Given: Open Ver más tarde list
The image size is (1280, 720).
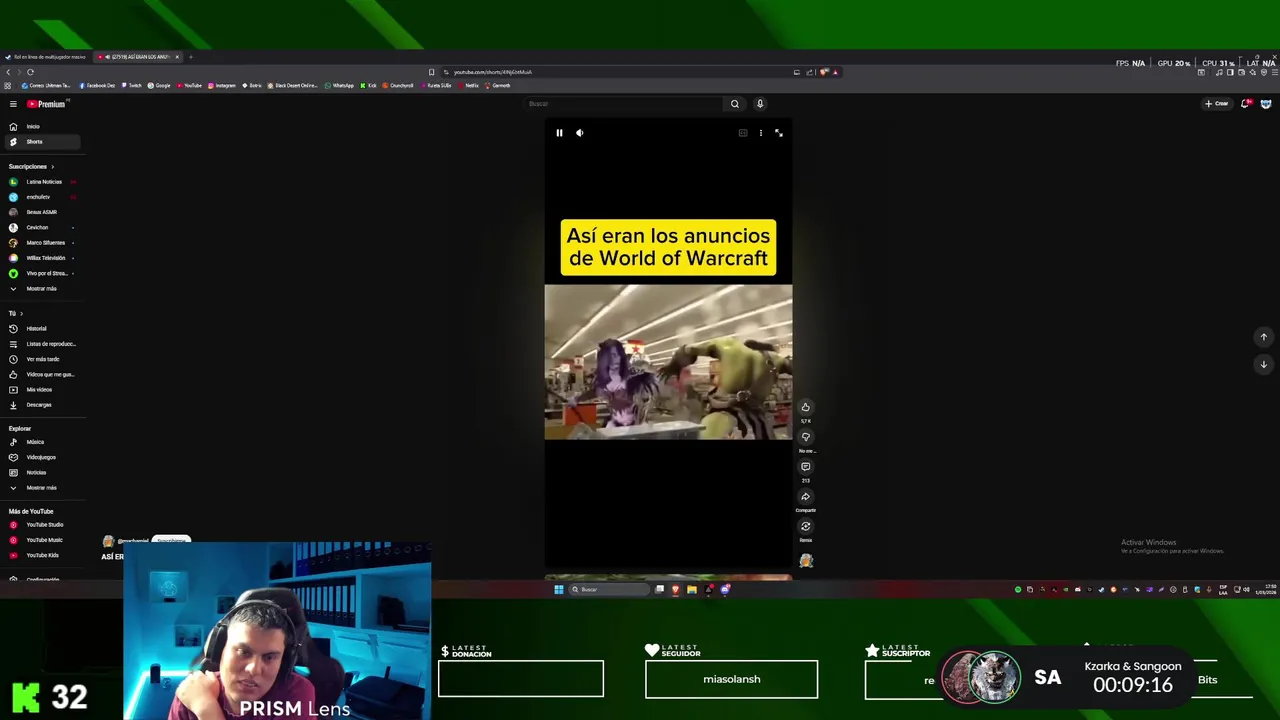Looking at the screenshot, I should point(40,359).
